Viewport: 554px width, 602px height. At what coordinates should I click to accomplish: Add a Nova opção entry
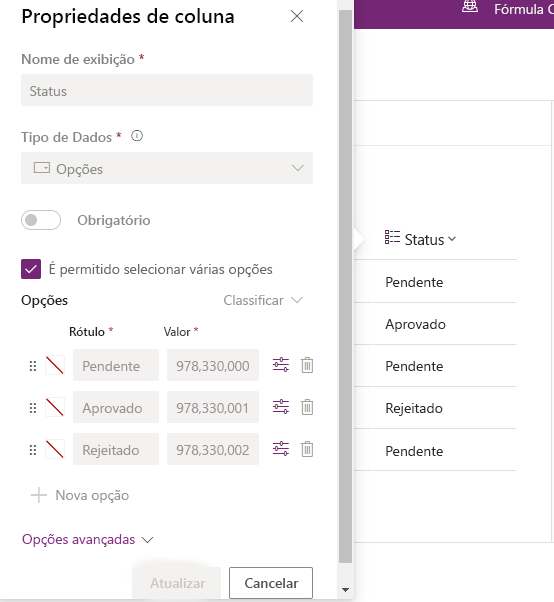coord(80,495)
